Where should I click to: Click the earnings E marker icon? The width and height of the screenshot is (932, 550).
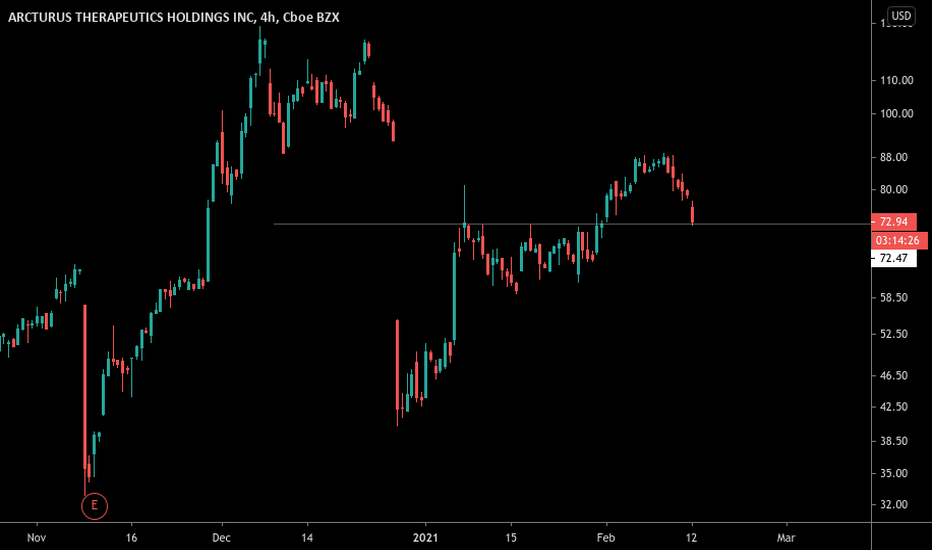coord(94,506)
